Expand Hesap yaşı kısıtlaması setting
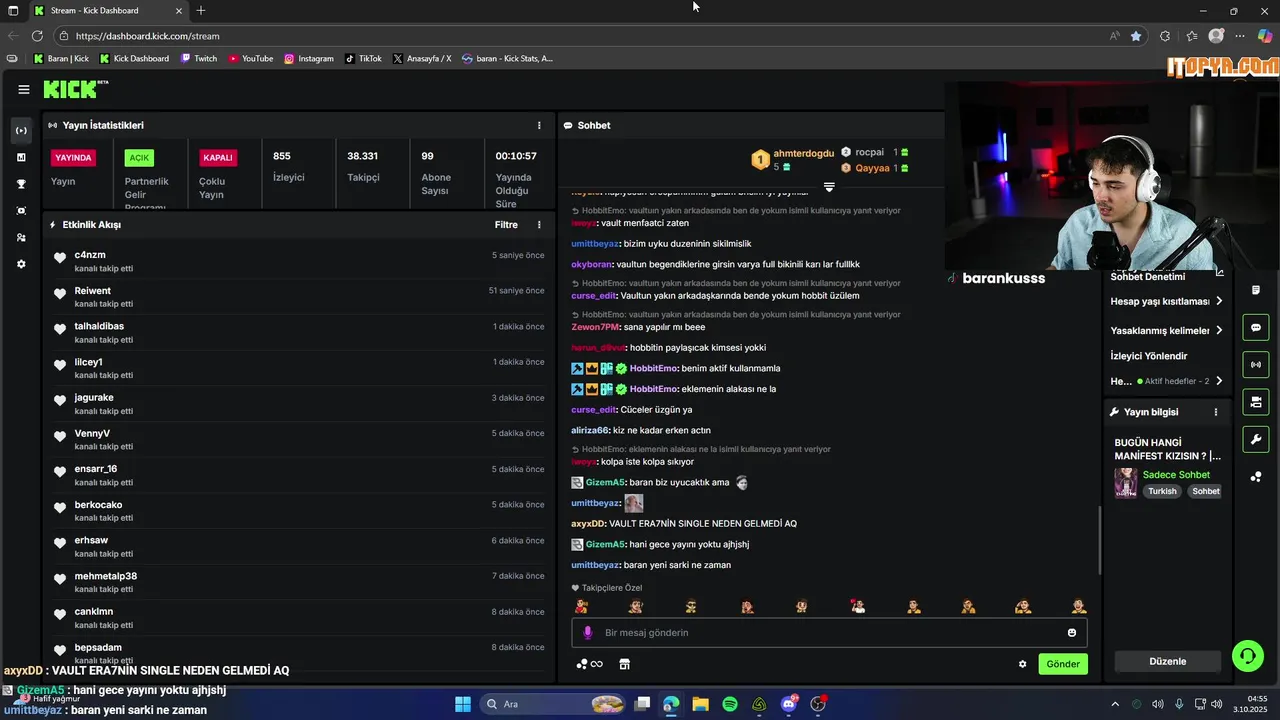The width and height of the screenshot is (1280, 720). tap(1166, 301)
